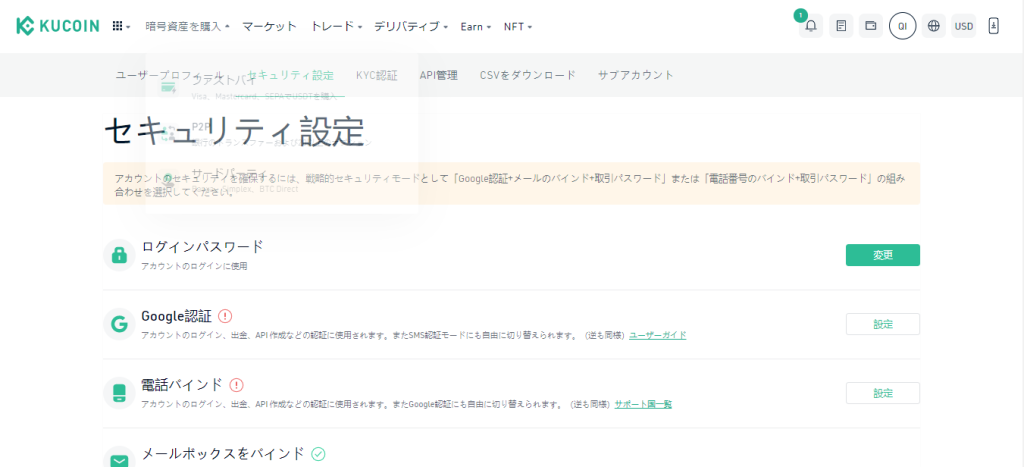The height and width of the screenshot is (467, 1024).
Task: Click the 設定 button for Google認証
Action: pos(882,324)
